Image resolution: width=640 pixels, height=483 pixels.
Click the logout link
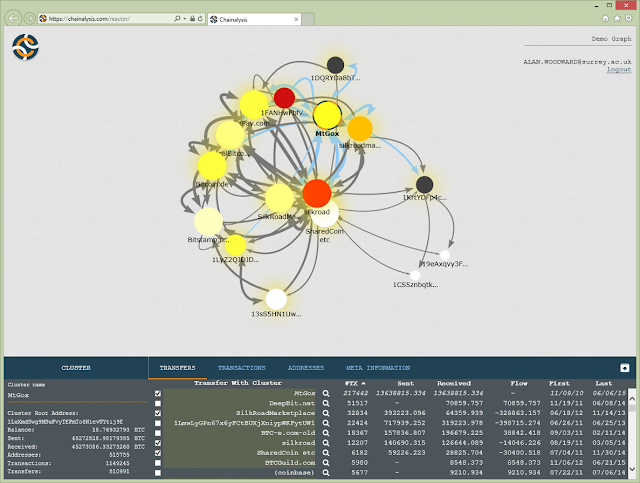(619, 69)
